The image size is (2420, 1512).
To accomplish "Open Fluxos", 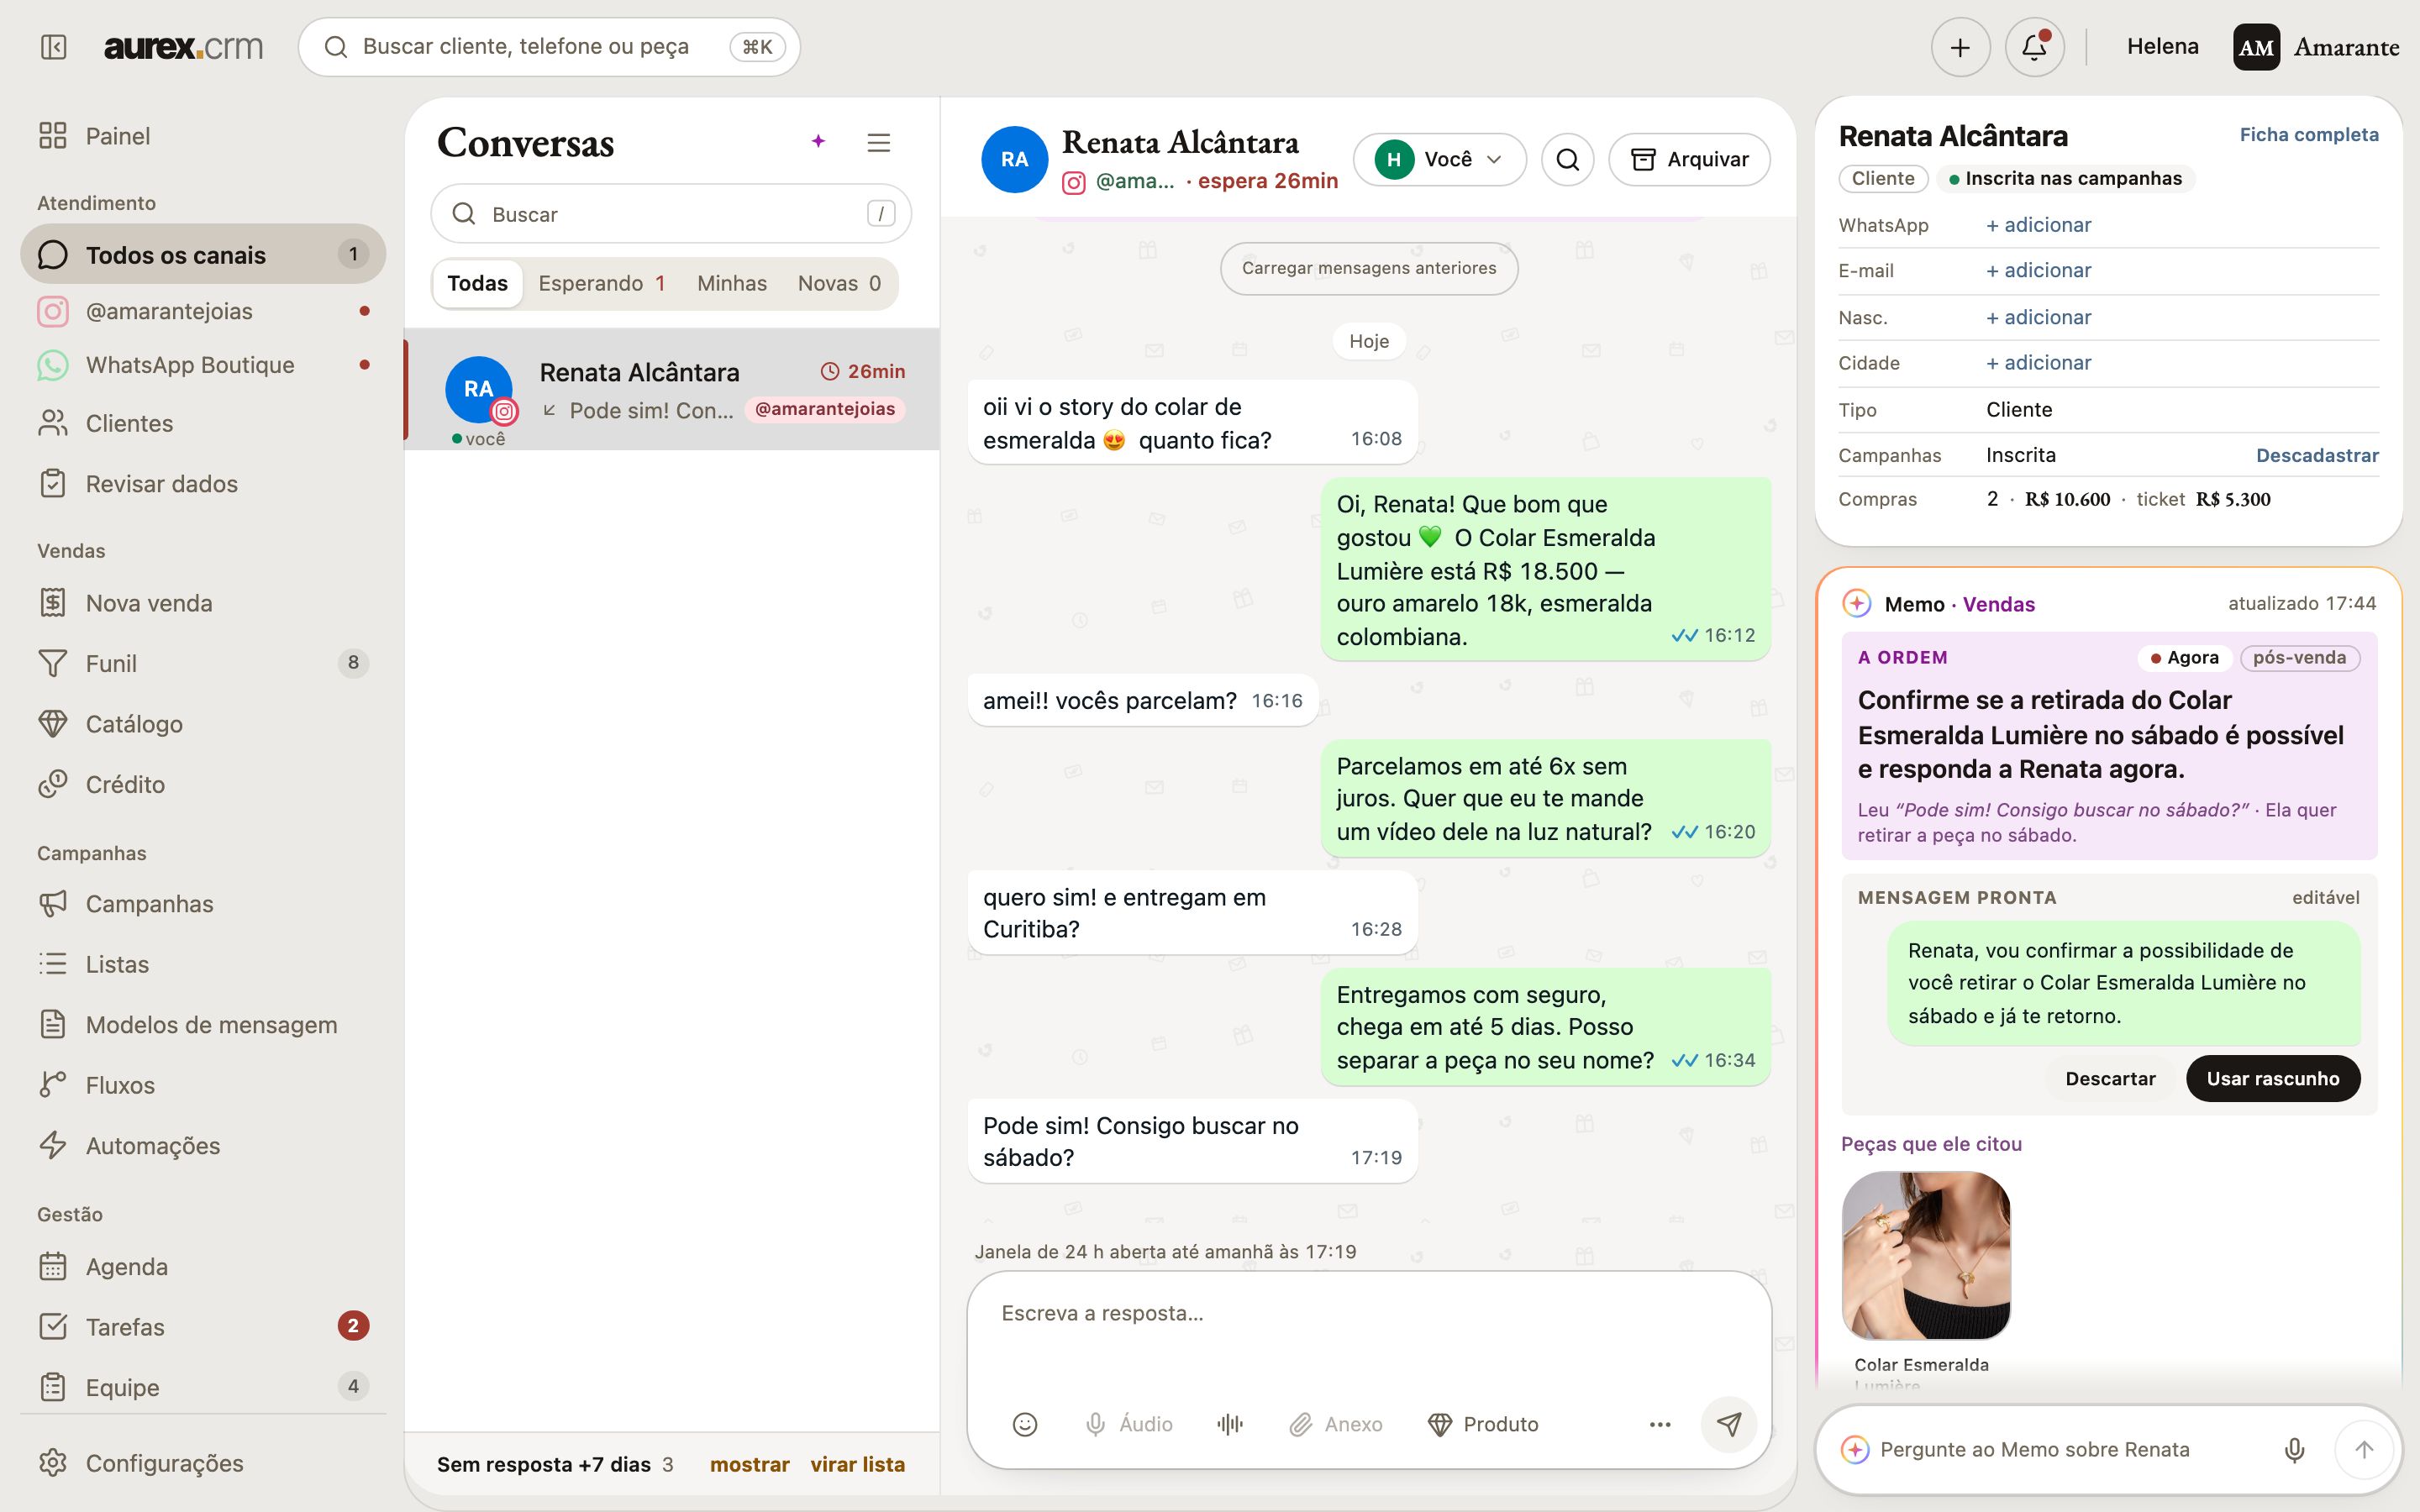I will tap(203, 1085).
